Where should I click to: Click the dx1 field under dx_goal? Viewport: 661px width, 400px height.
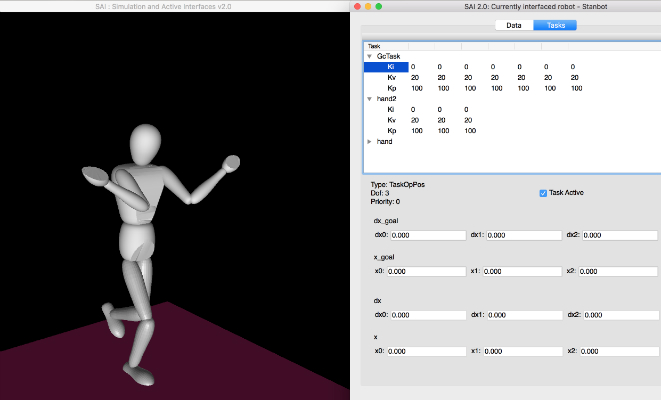pyautogui.click(x=523, y=235)
